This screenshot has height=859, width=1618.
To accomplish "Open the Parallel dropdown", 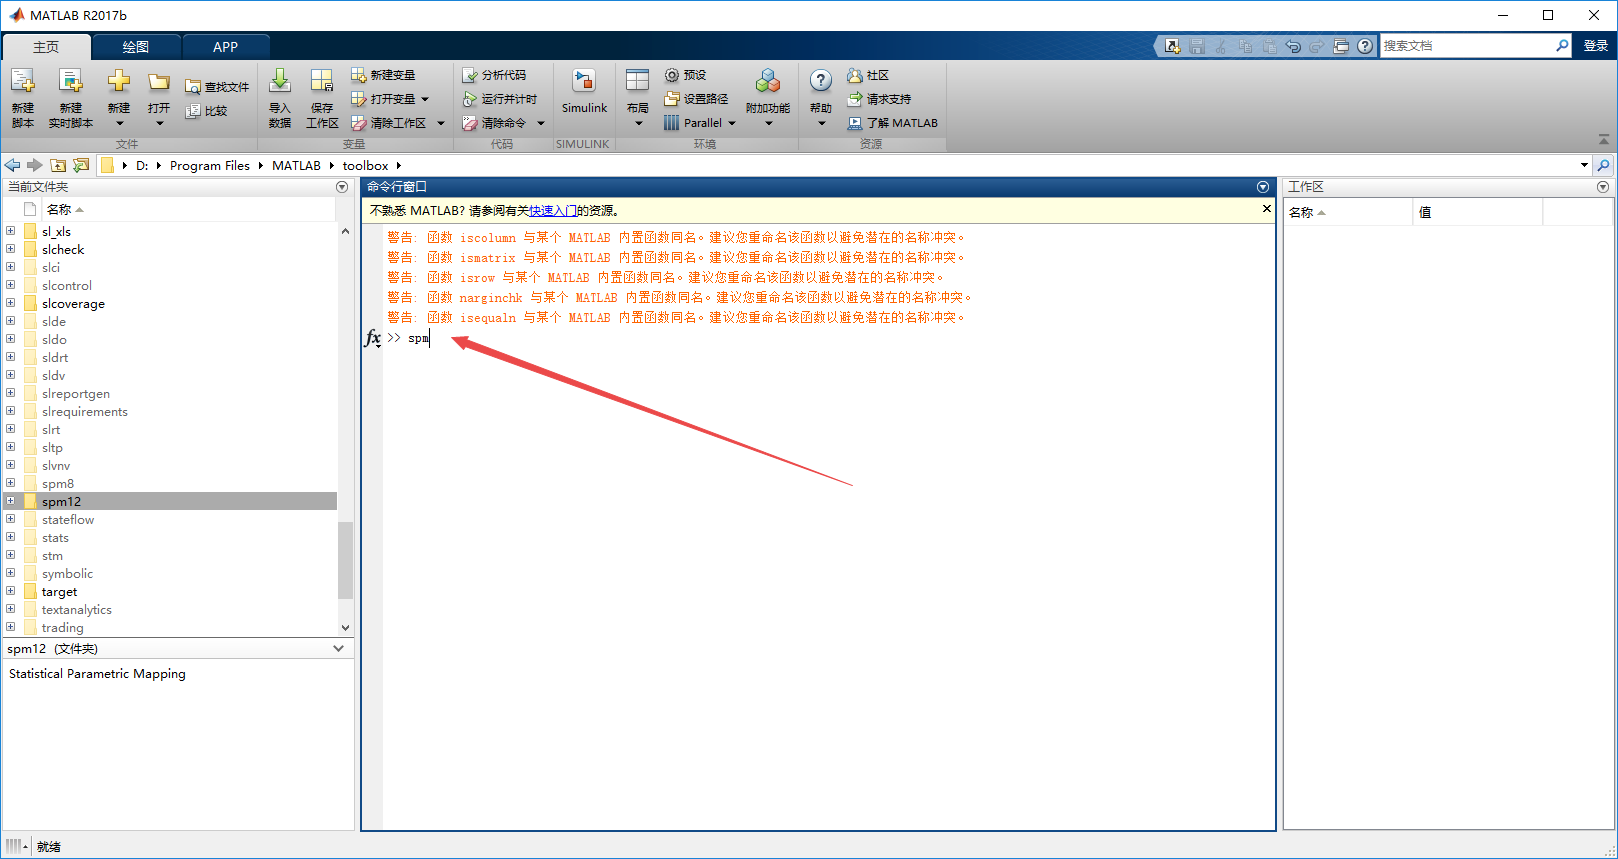I will pos(732,123).
